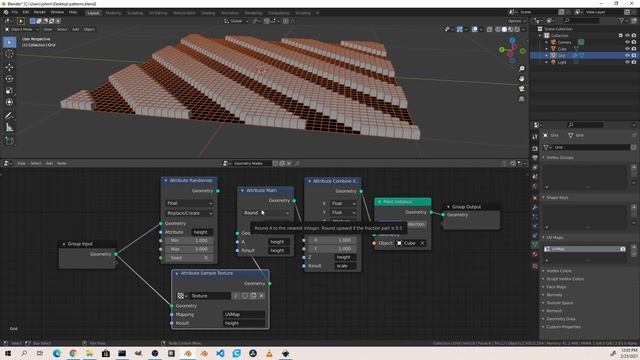The image size is (640, 360).
Task: Hide Cube in outliner via eye icon
Action: tap(627, 49)
